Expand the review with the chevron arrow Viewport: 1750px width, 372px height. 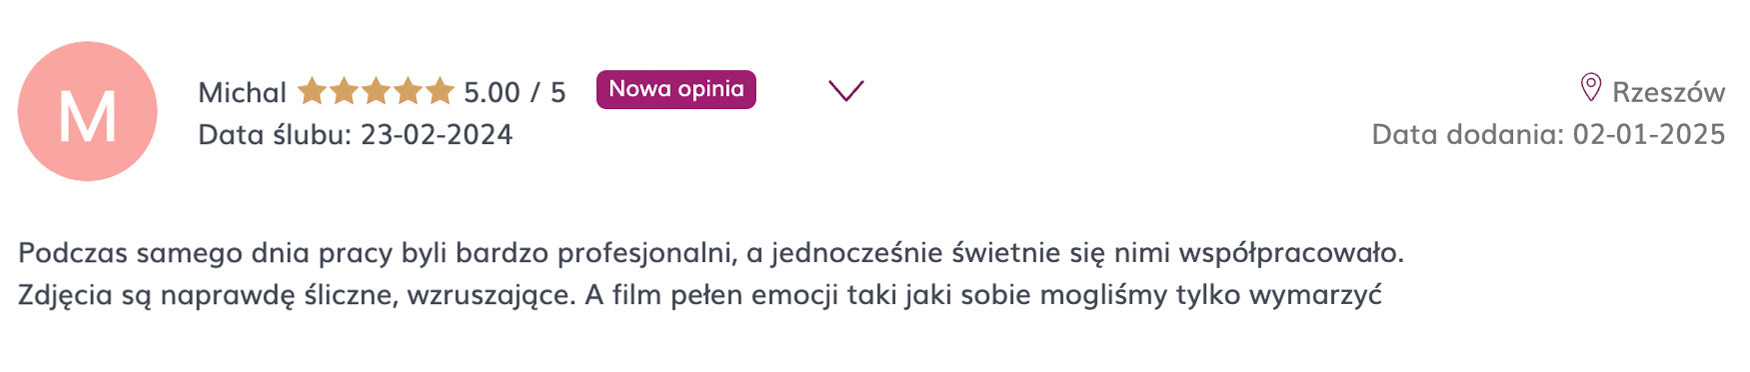[x=846, y=90]
